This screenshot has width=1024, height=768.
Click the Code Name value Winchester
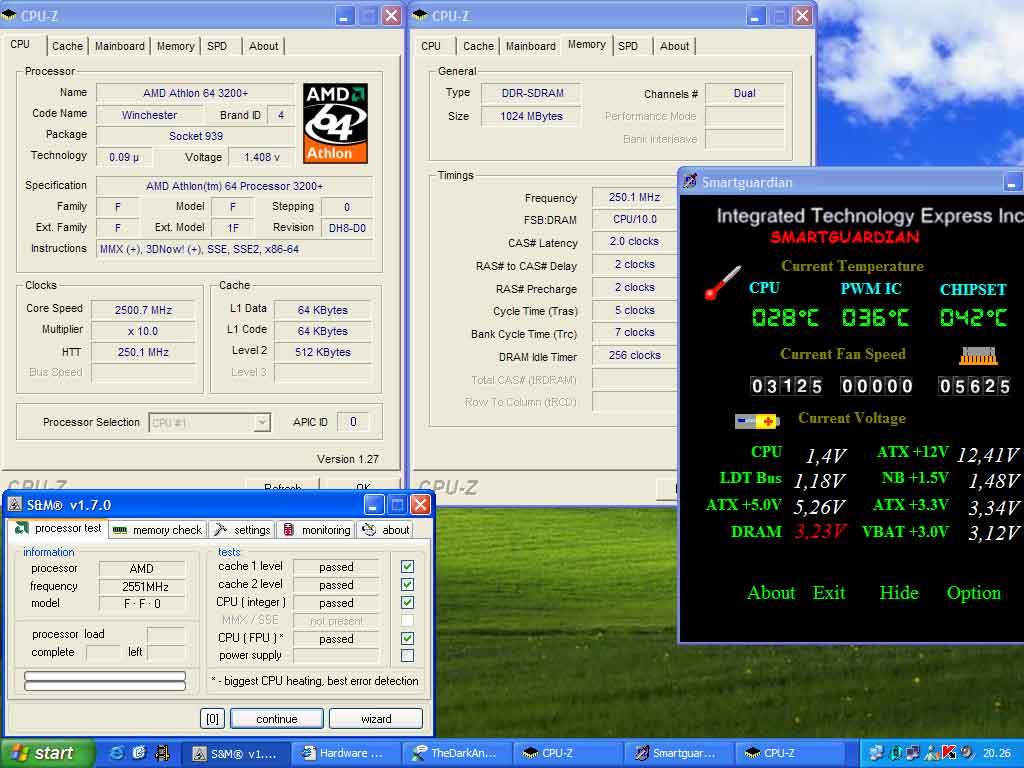pyautogui.click(x=149, y=115)
